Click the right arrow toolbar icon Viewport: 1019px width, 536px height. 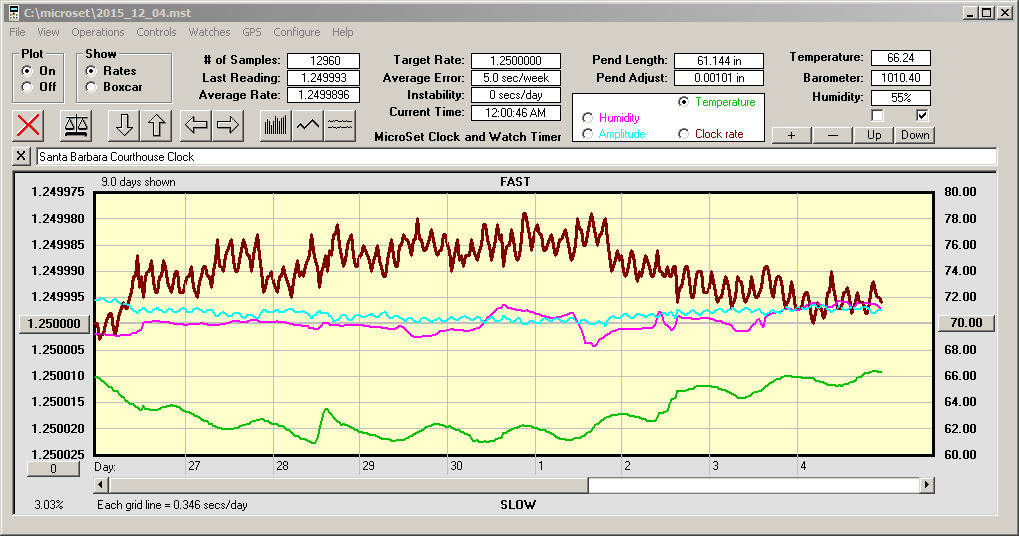[x=228, y=125]
